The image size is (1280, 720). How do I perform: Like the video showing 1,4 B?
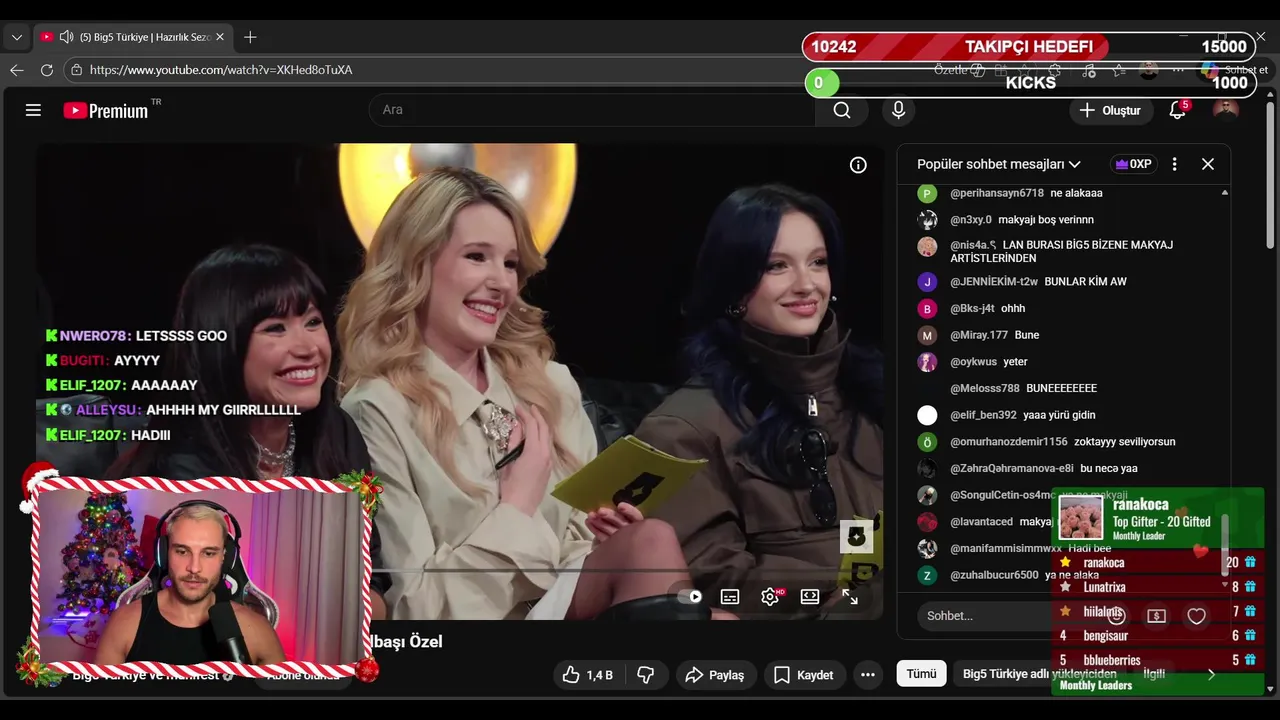coord(587,675)
